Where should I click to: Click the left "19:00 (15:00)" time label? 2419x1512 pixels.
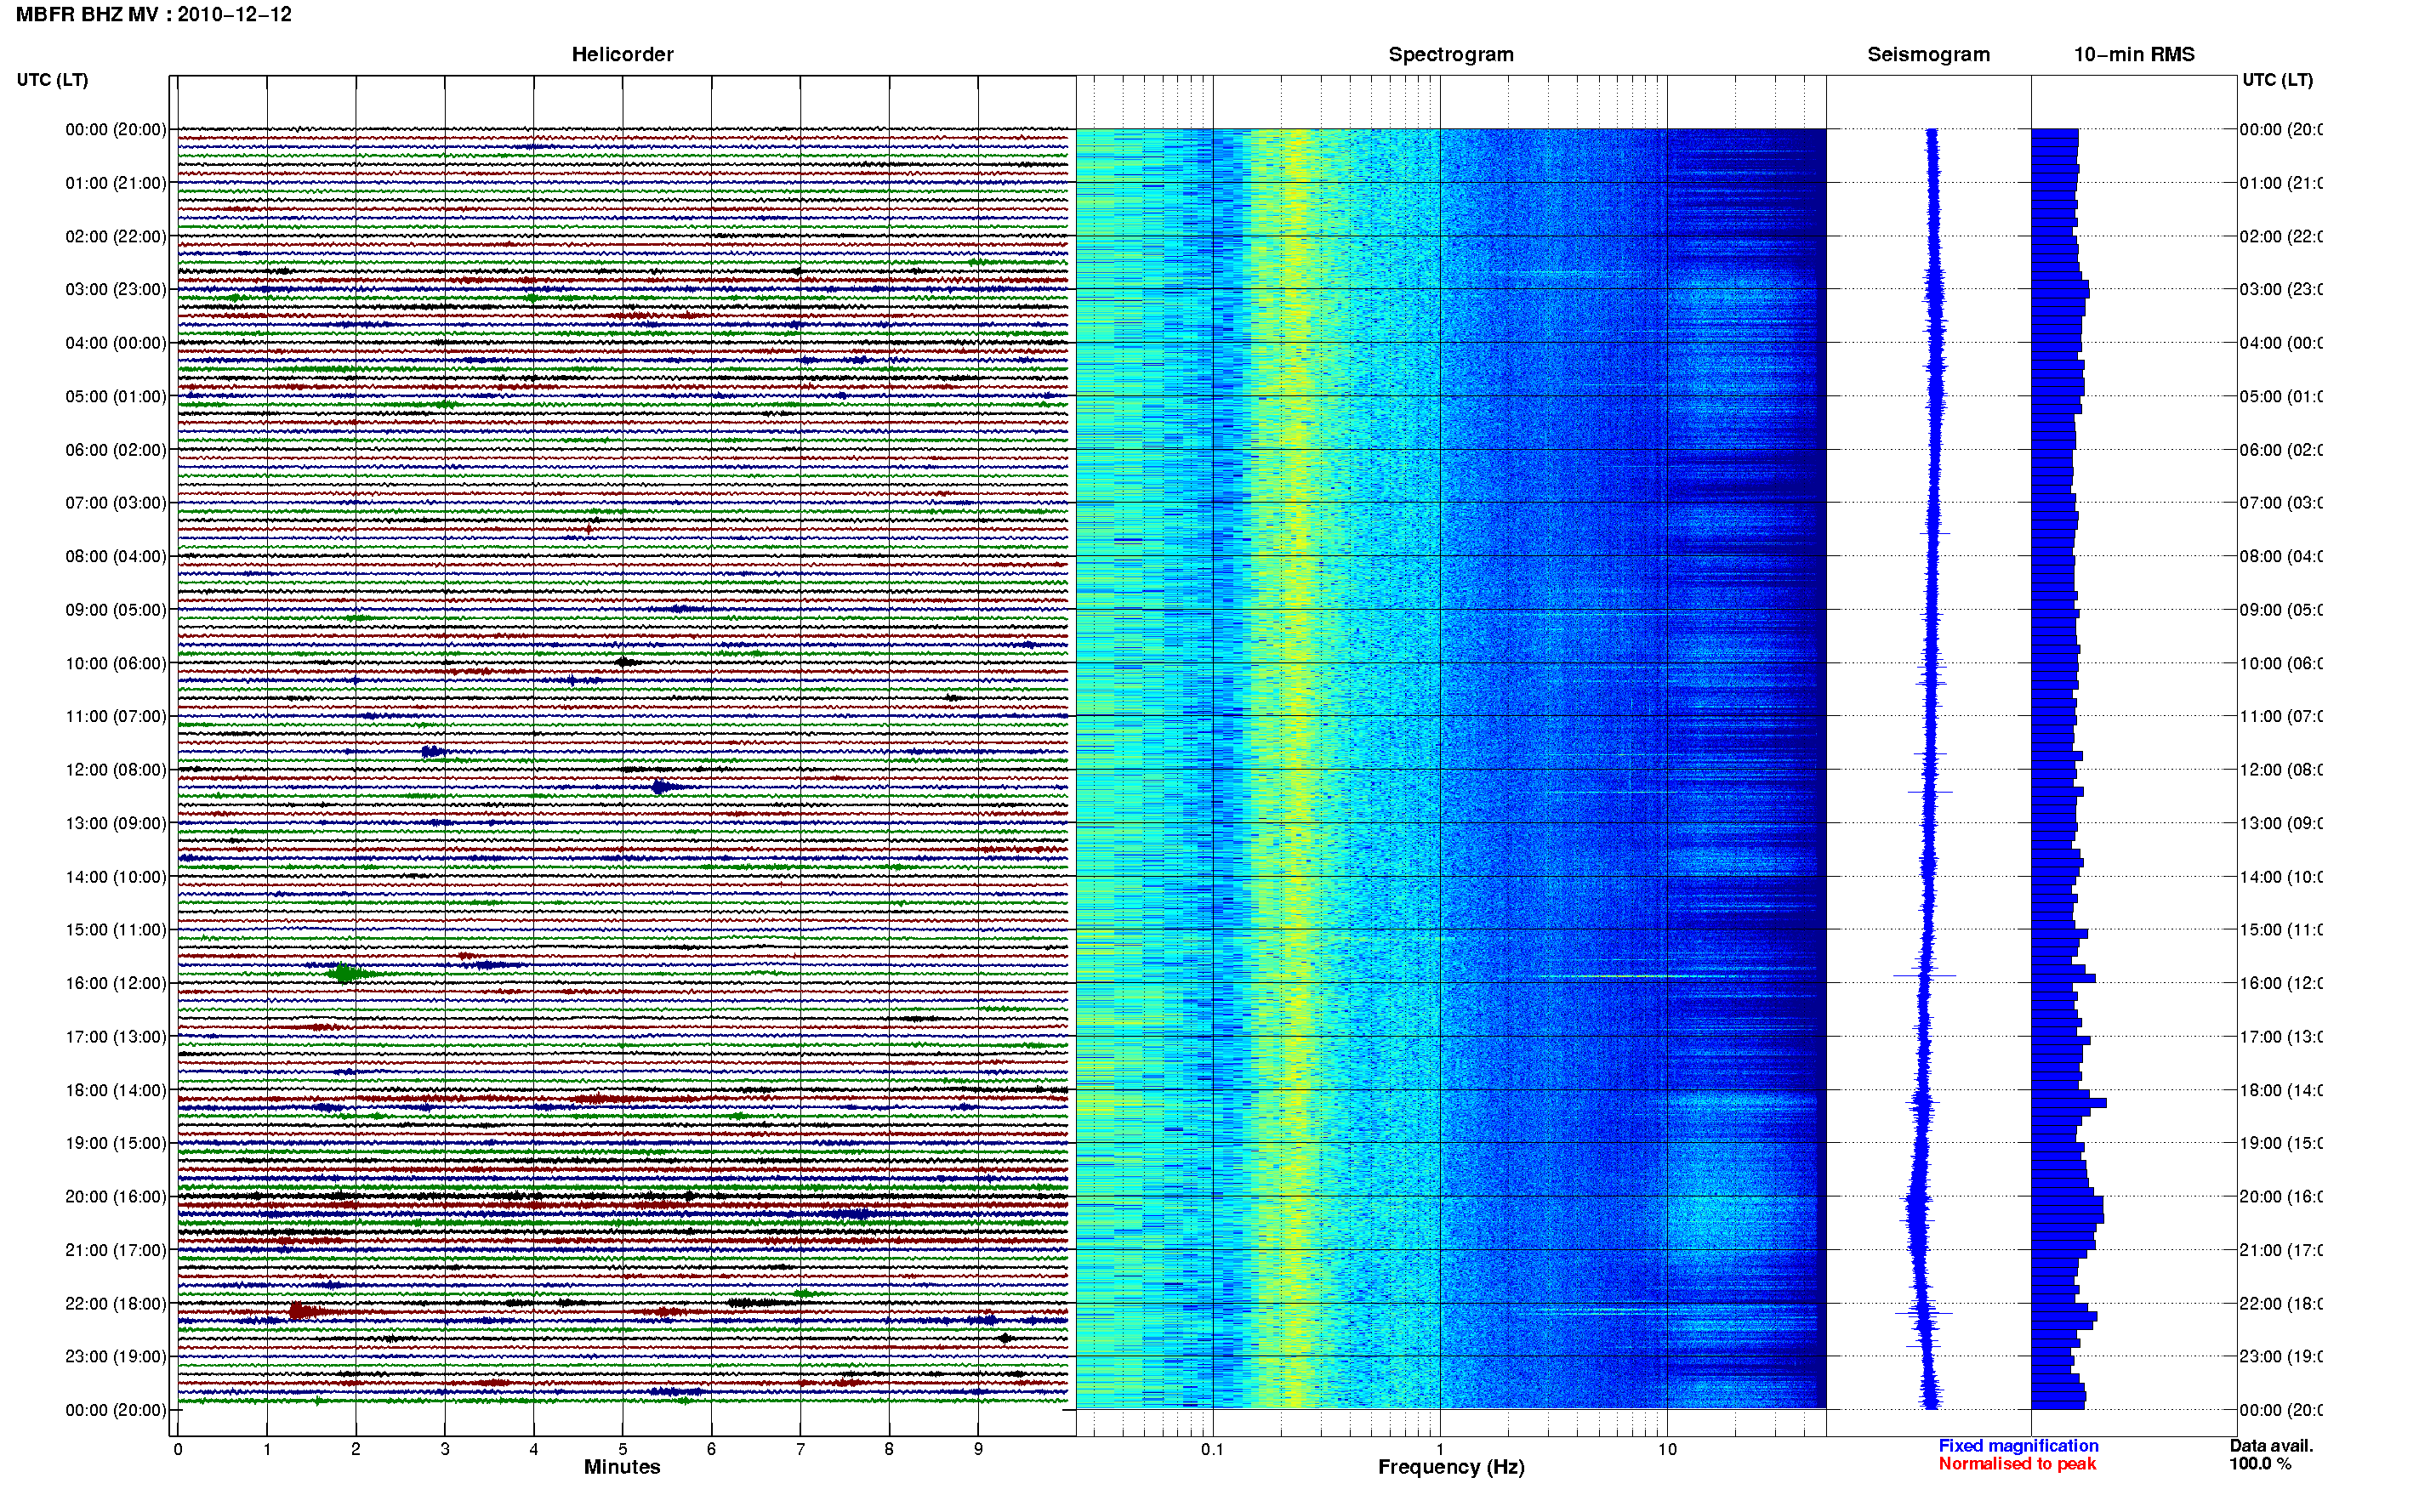116,1144
